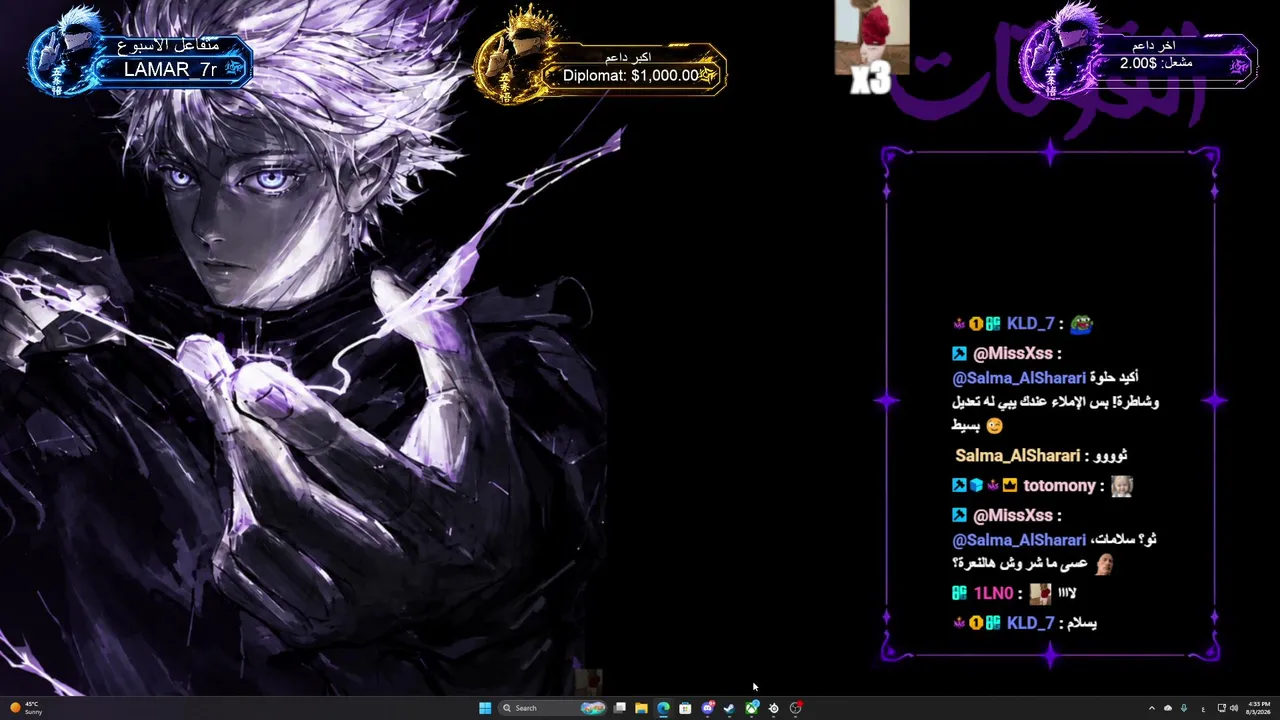Click 1LN0 username in chat
Screen dimensions: 1280x720
coord(994,594)
